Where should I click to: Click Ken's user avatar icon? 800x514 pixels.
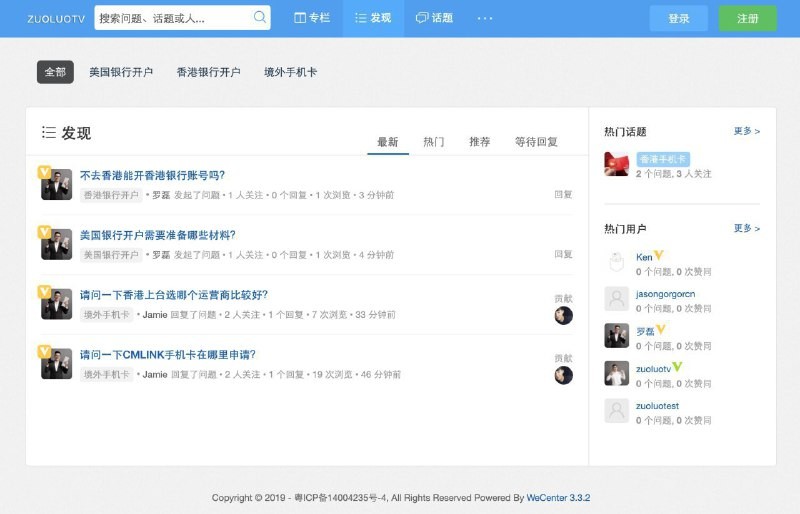[616, 262]
